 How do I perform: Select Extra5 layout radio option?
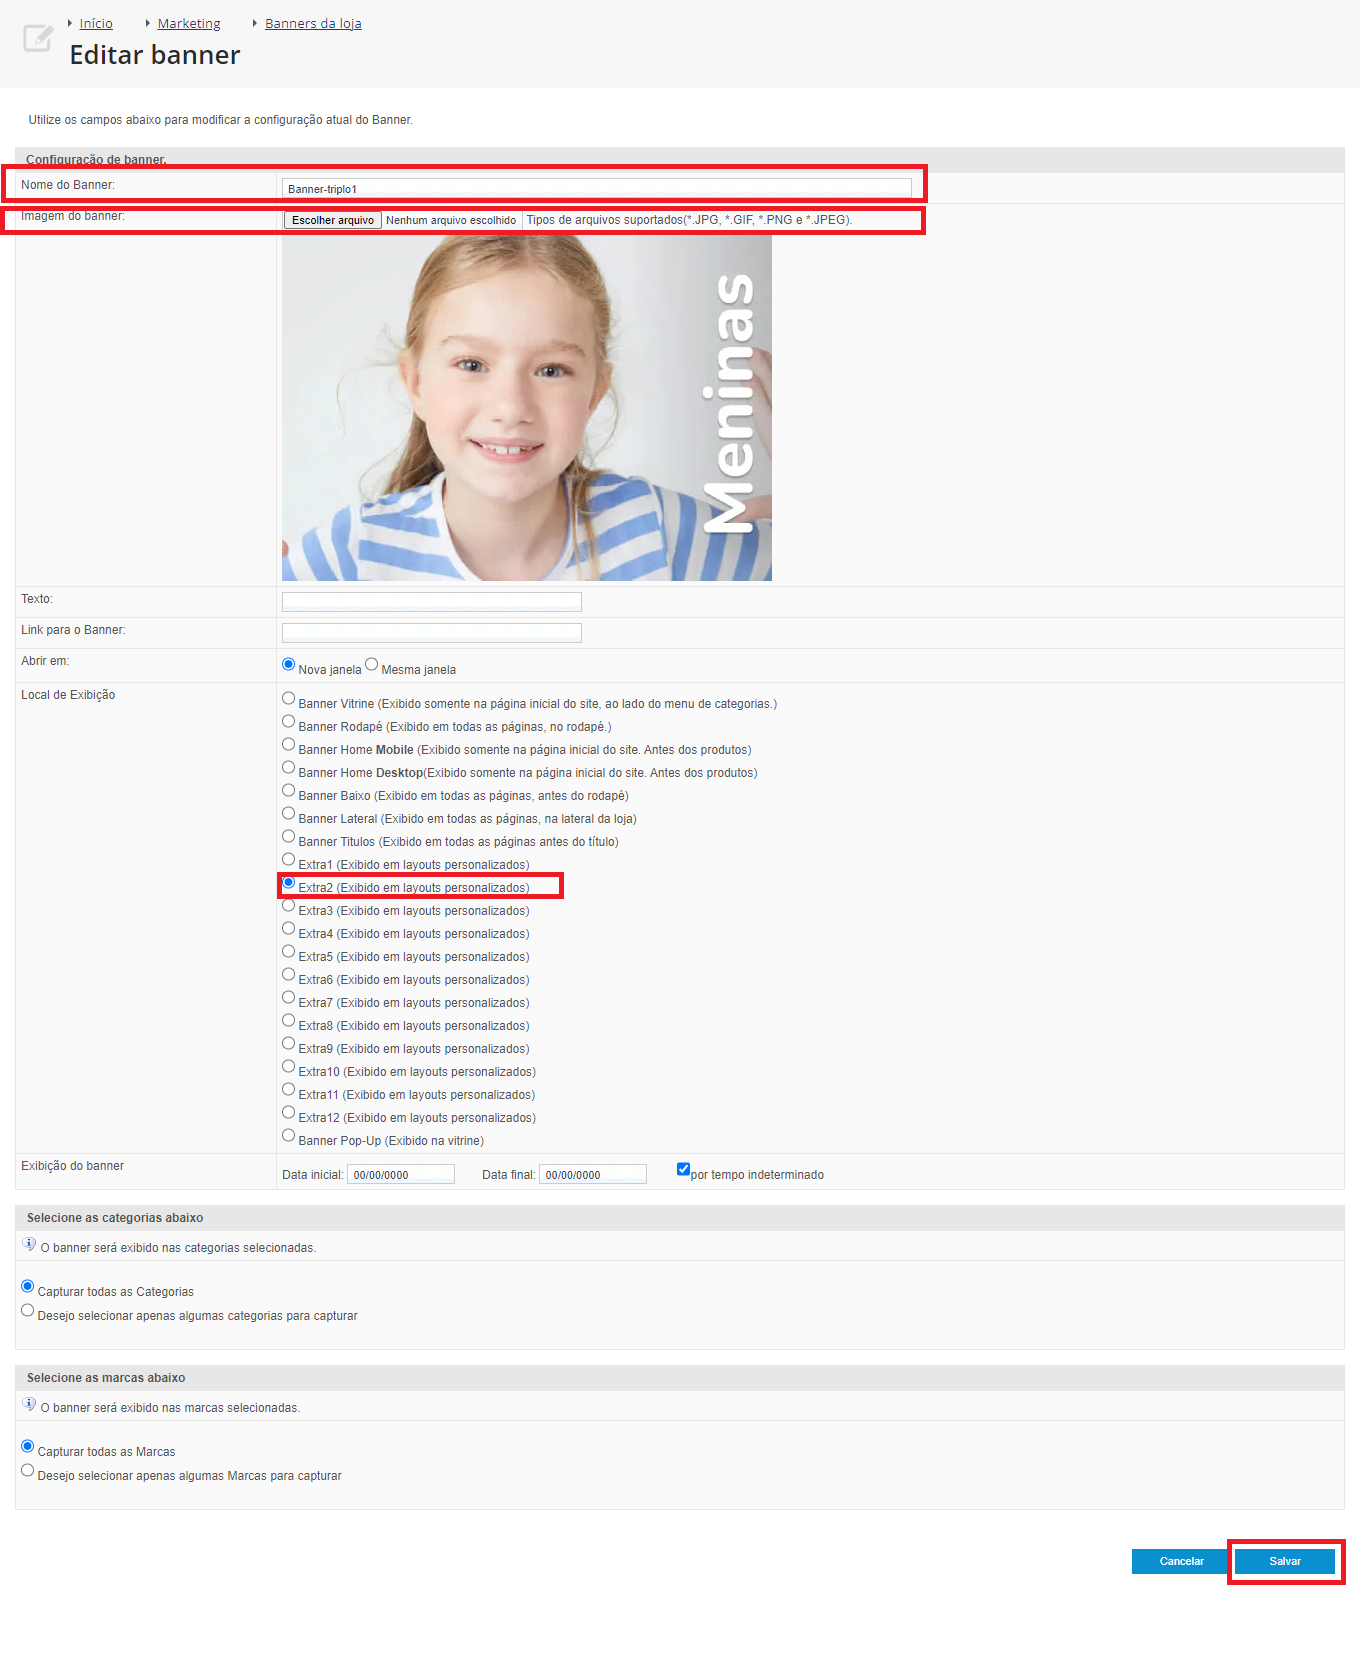(289, 952)
